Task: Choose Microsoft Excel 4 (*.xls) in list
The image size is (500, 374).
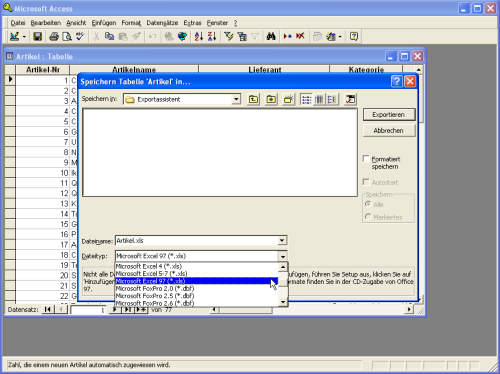Action: (197, 266)
